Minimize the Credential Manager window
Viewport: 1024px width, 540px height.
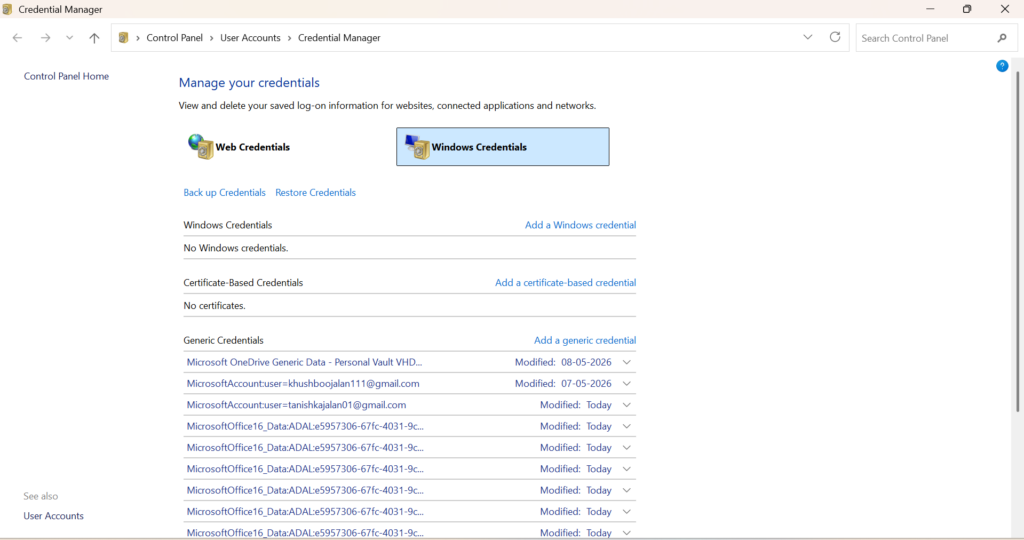click(x=930, y=9)
